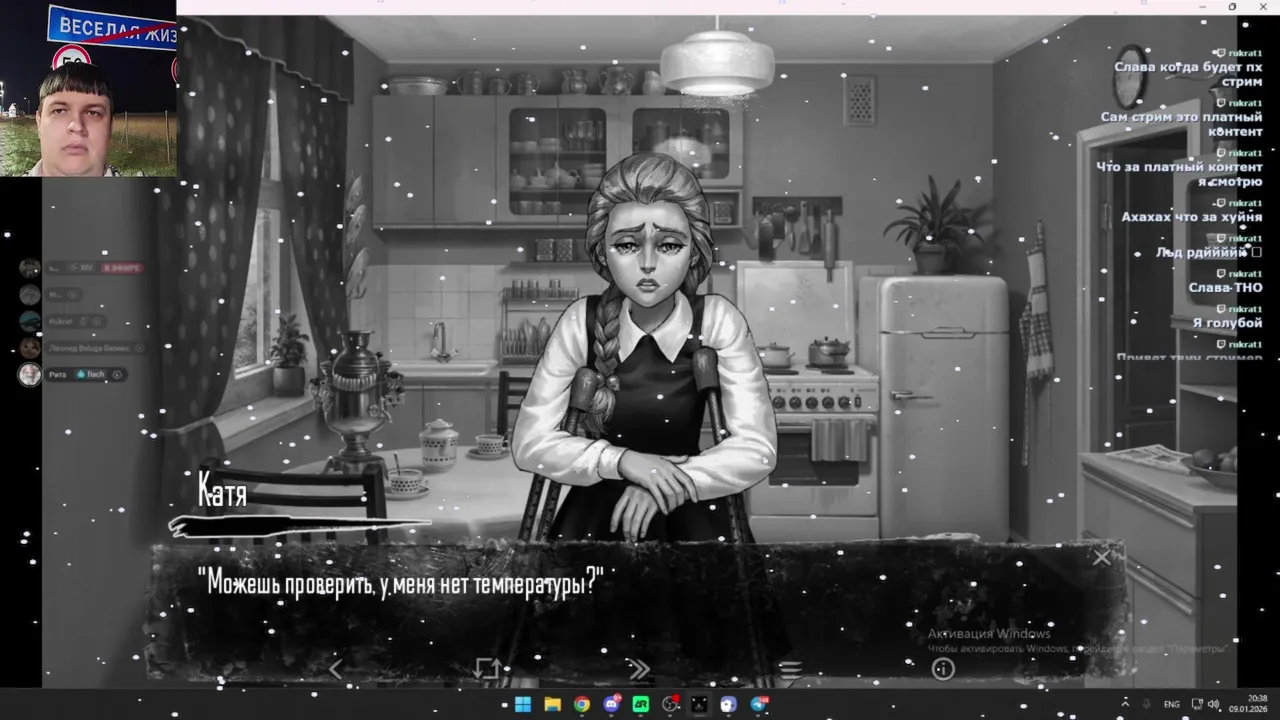Viewport: 1280px width, 720px height.
Task: Click chat message "Сам стрим это платный контент"
Action: [x=1181, y=124]
